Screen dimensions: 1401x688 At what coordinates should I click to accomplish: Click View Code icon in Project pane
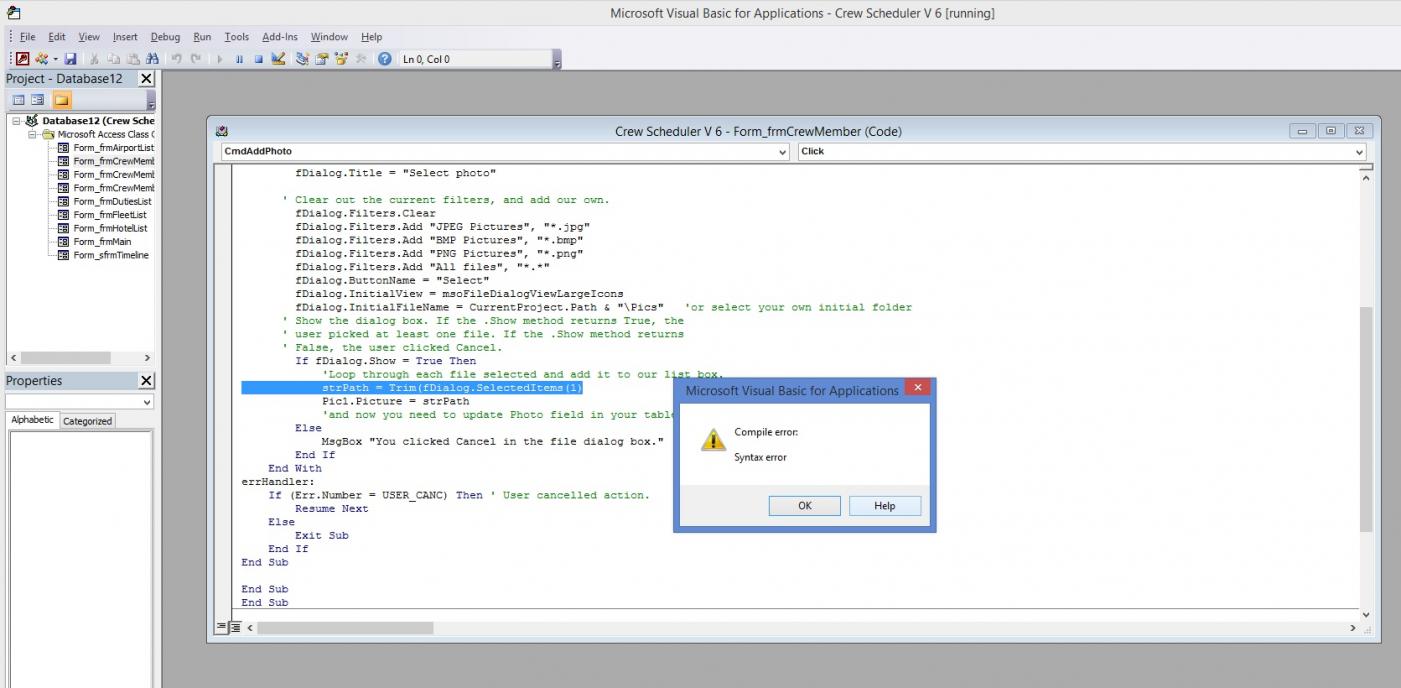pos(18,100)
